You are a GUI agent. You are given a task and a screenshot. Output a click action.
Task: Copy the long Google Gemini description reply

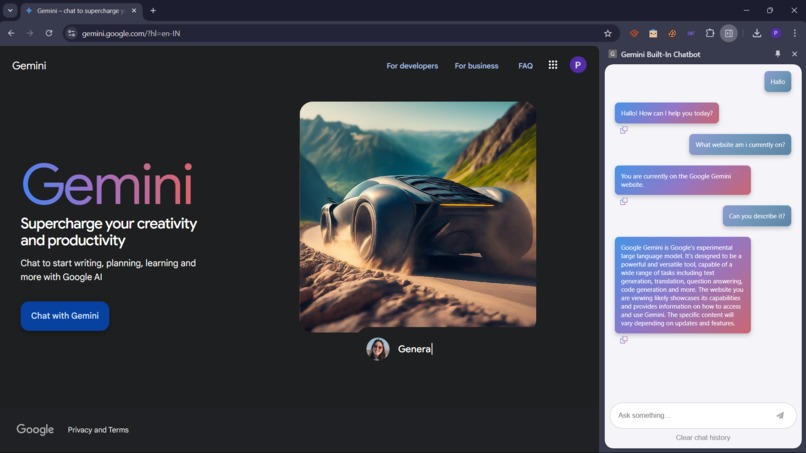click(624, 340)
